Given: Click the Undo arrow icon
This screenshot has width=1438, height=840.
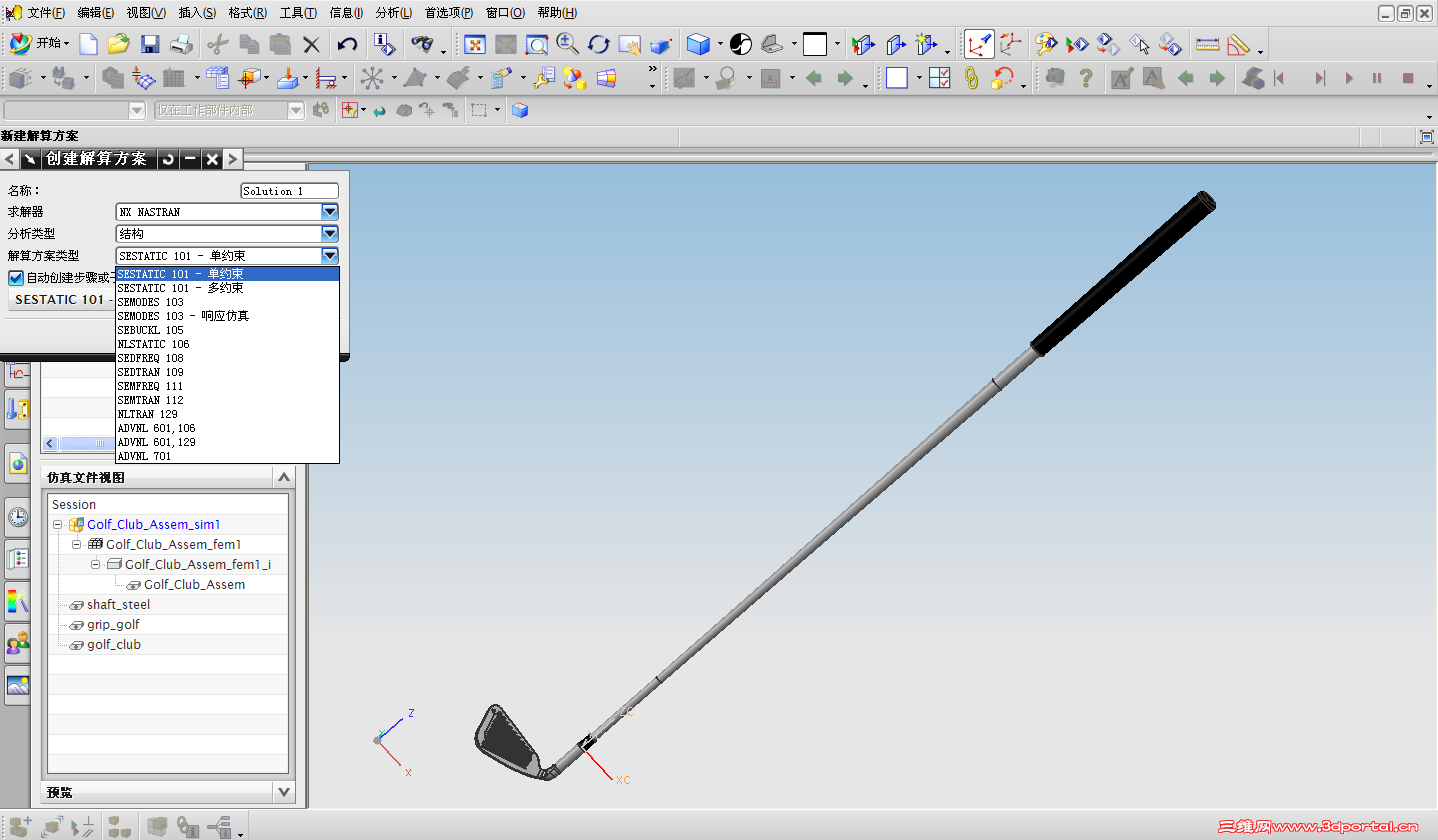Looking at the screenshot, I should [347, 44].
